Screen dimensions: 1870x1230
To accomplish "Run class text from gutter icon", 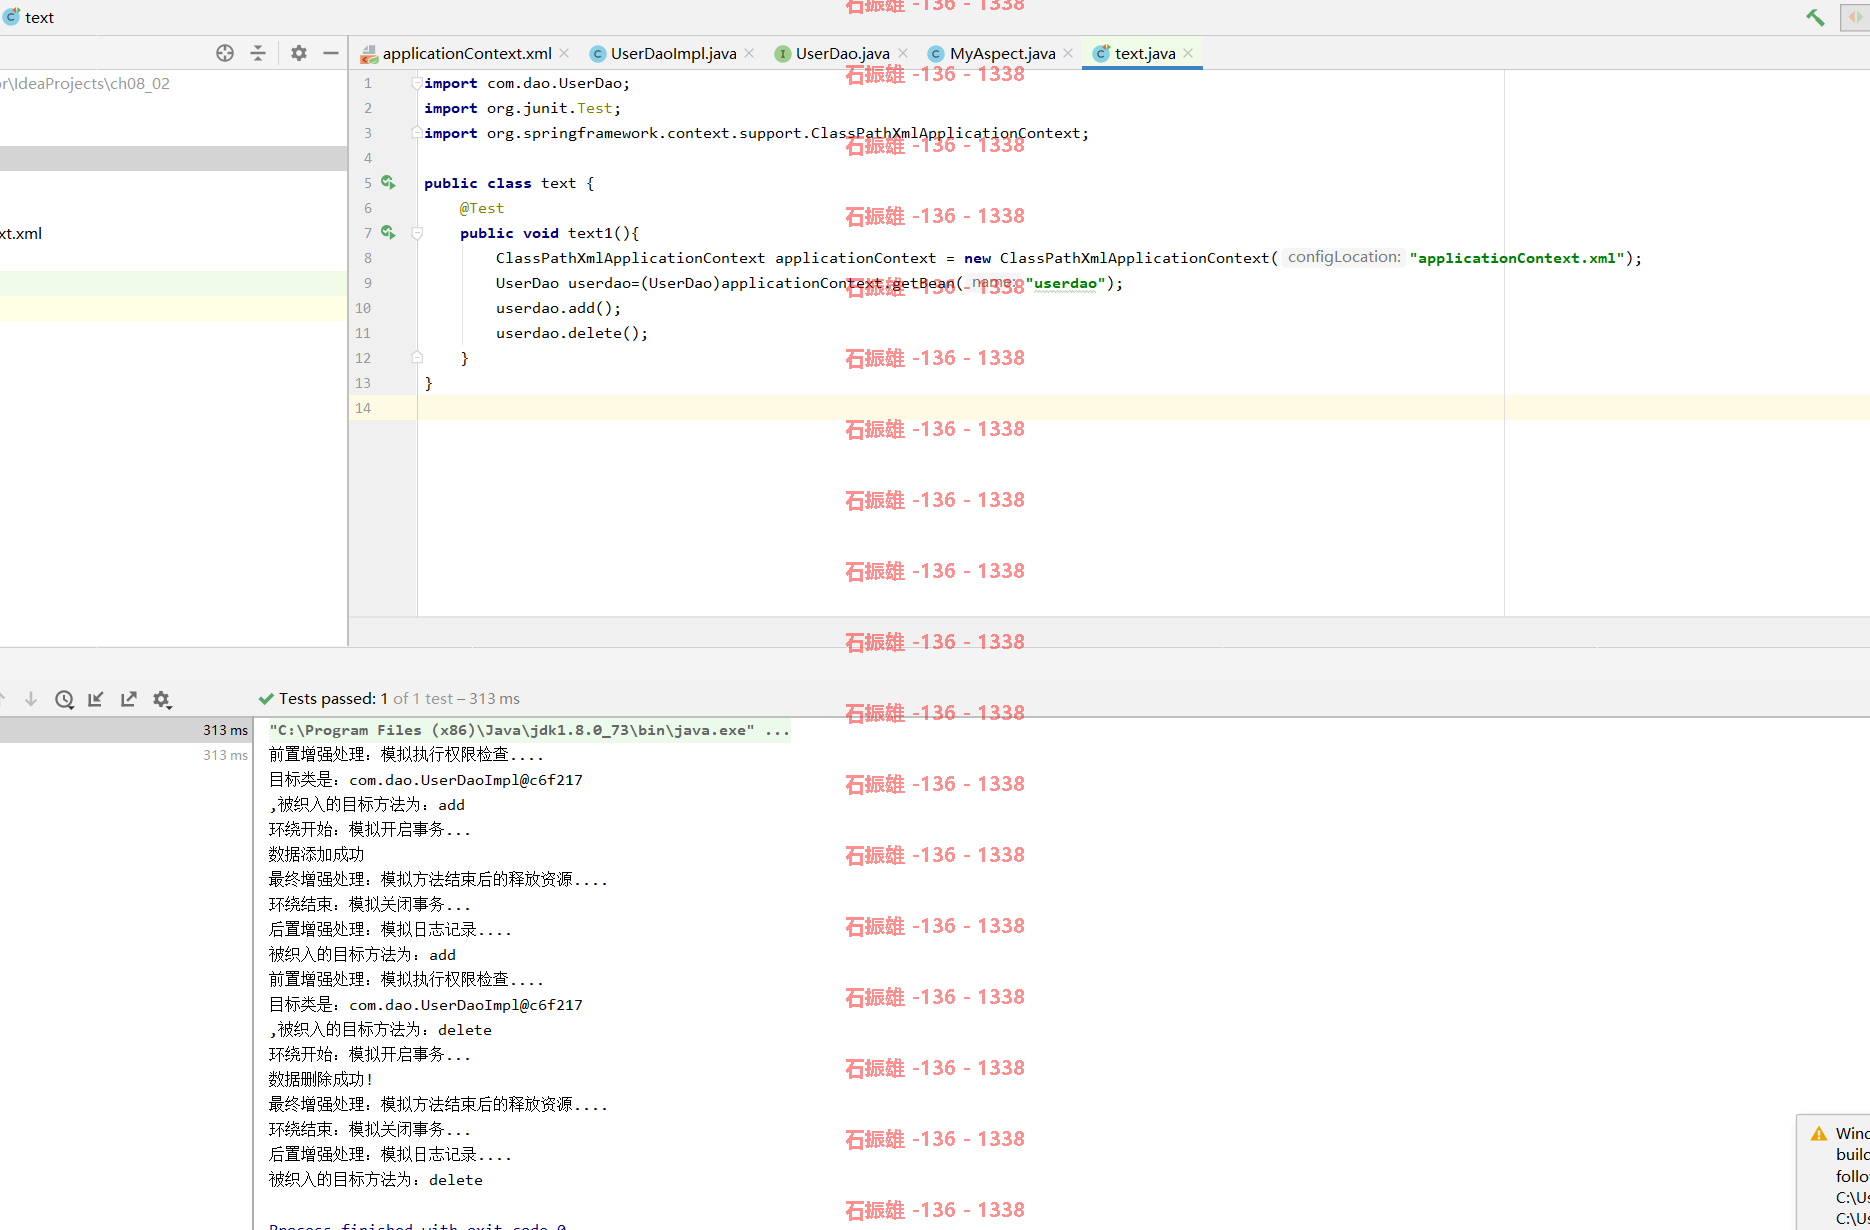I will pos(388,183).
